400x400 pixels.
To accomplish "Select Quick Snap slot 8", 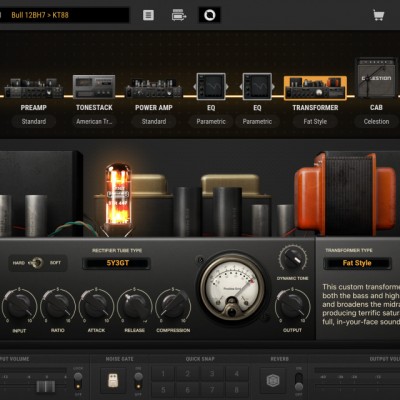I will click(237, 389).
